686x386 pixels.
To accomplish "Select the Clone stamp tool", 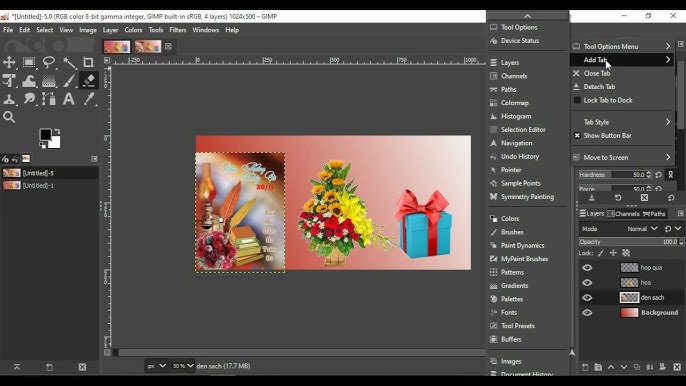I will click(x=9, y=99).
